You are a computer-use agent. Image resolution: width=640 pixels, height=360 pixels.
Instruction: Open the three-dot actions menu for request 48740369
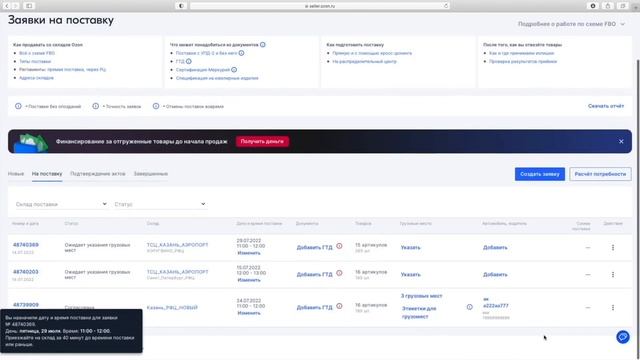click(613, 248)
